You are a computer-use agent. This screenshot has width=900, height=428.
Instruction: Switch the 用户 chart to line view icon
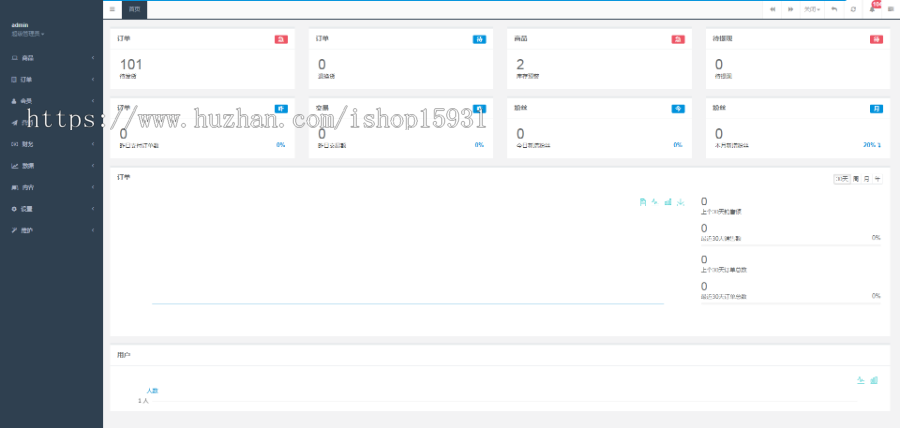(860, 380)
